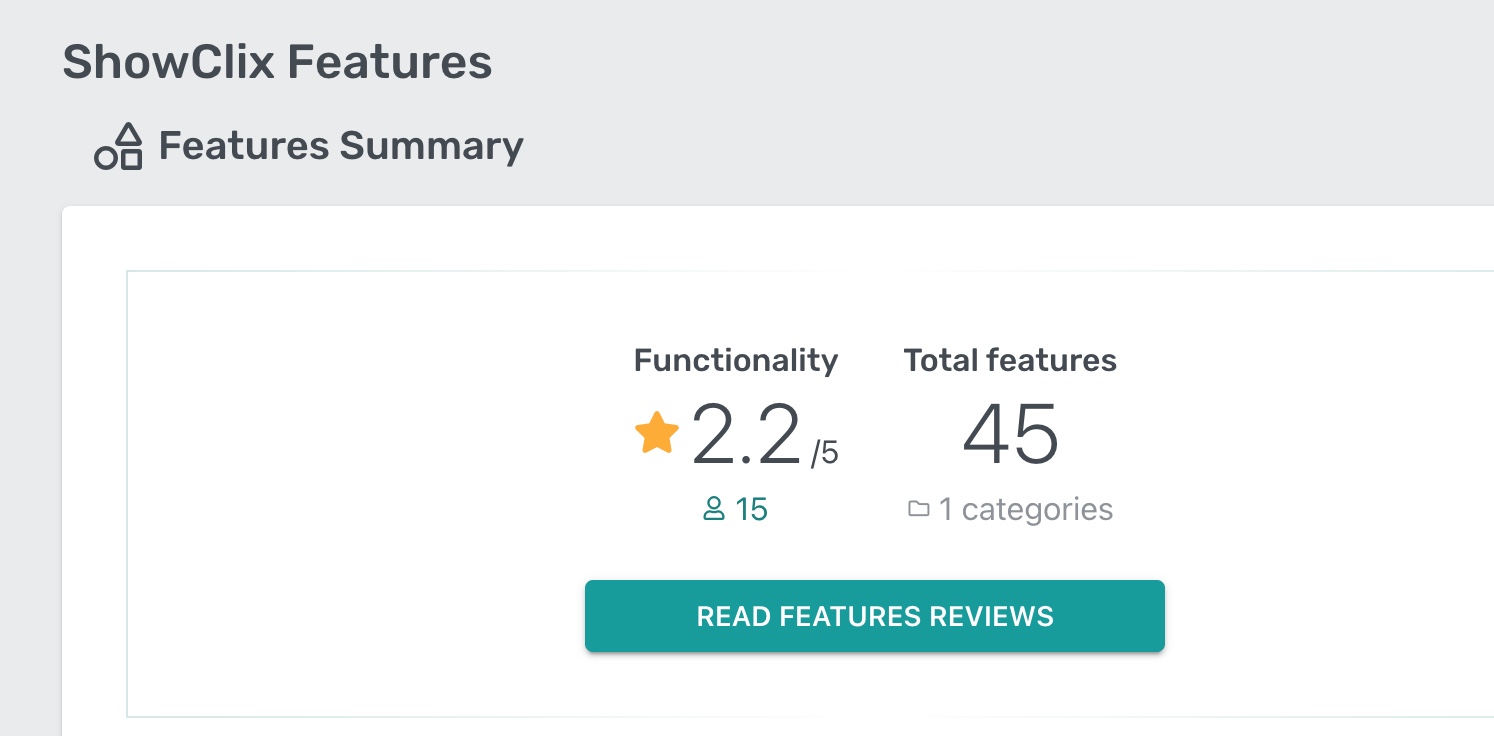Click the Total features label

coord(1010,360)
